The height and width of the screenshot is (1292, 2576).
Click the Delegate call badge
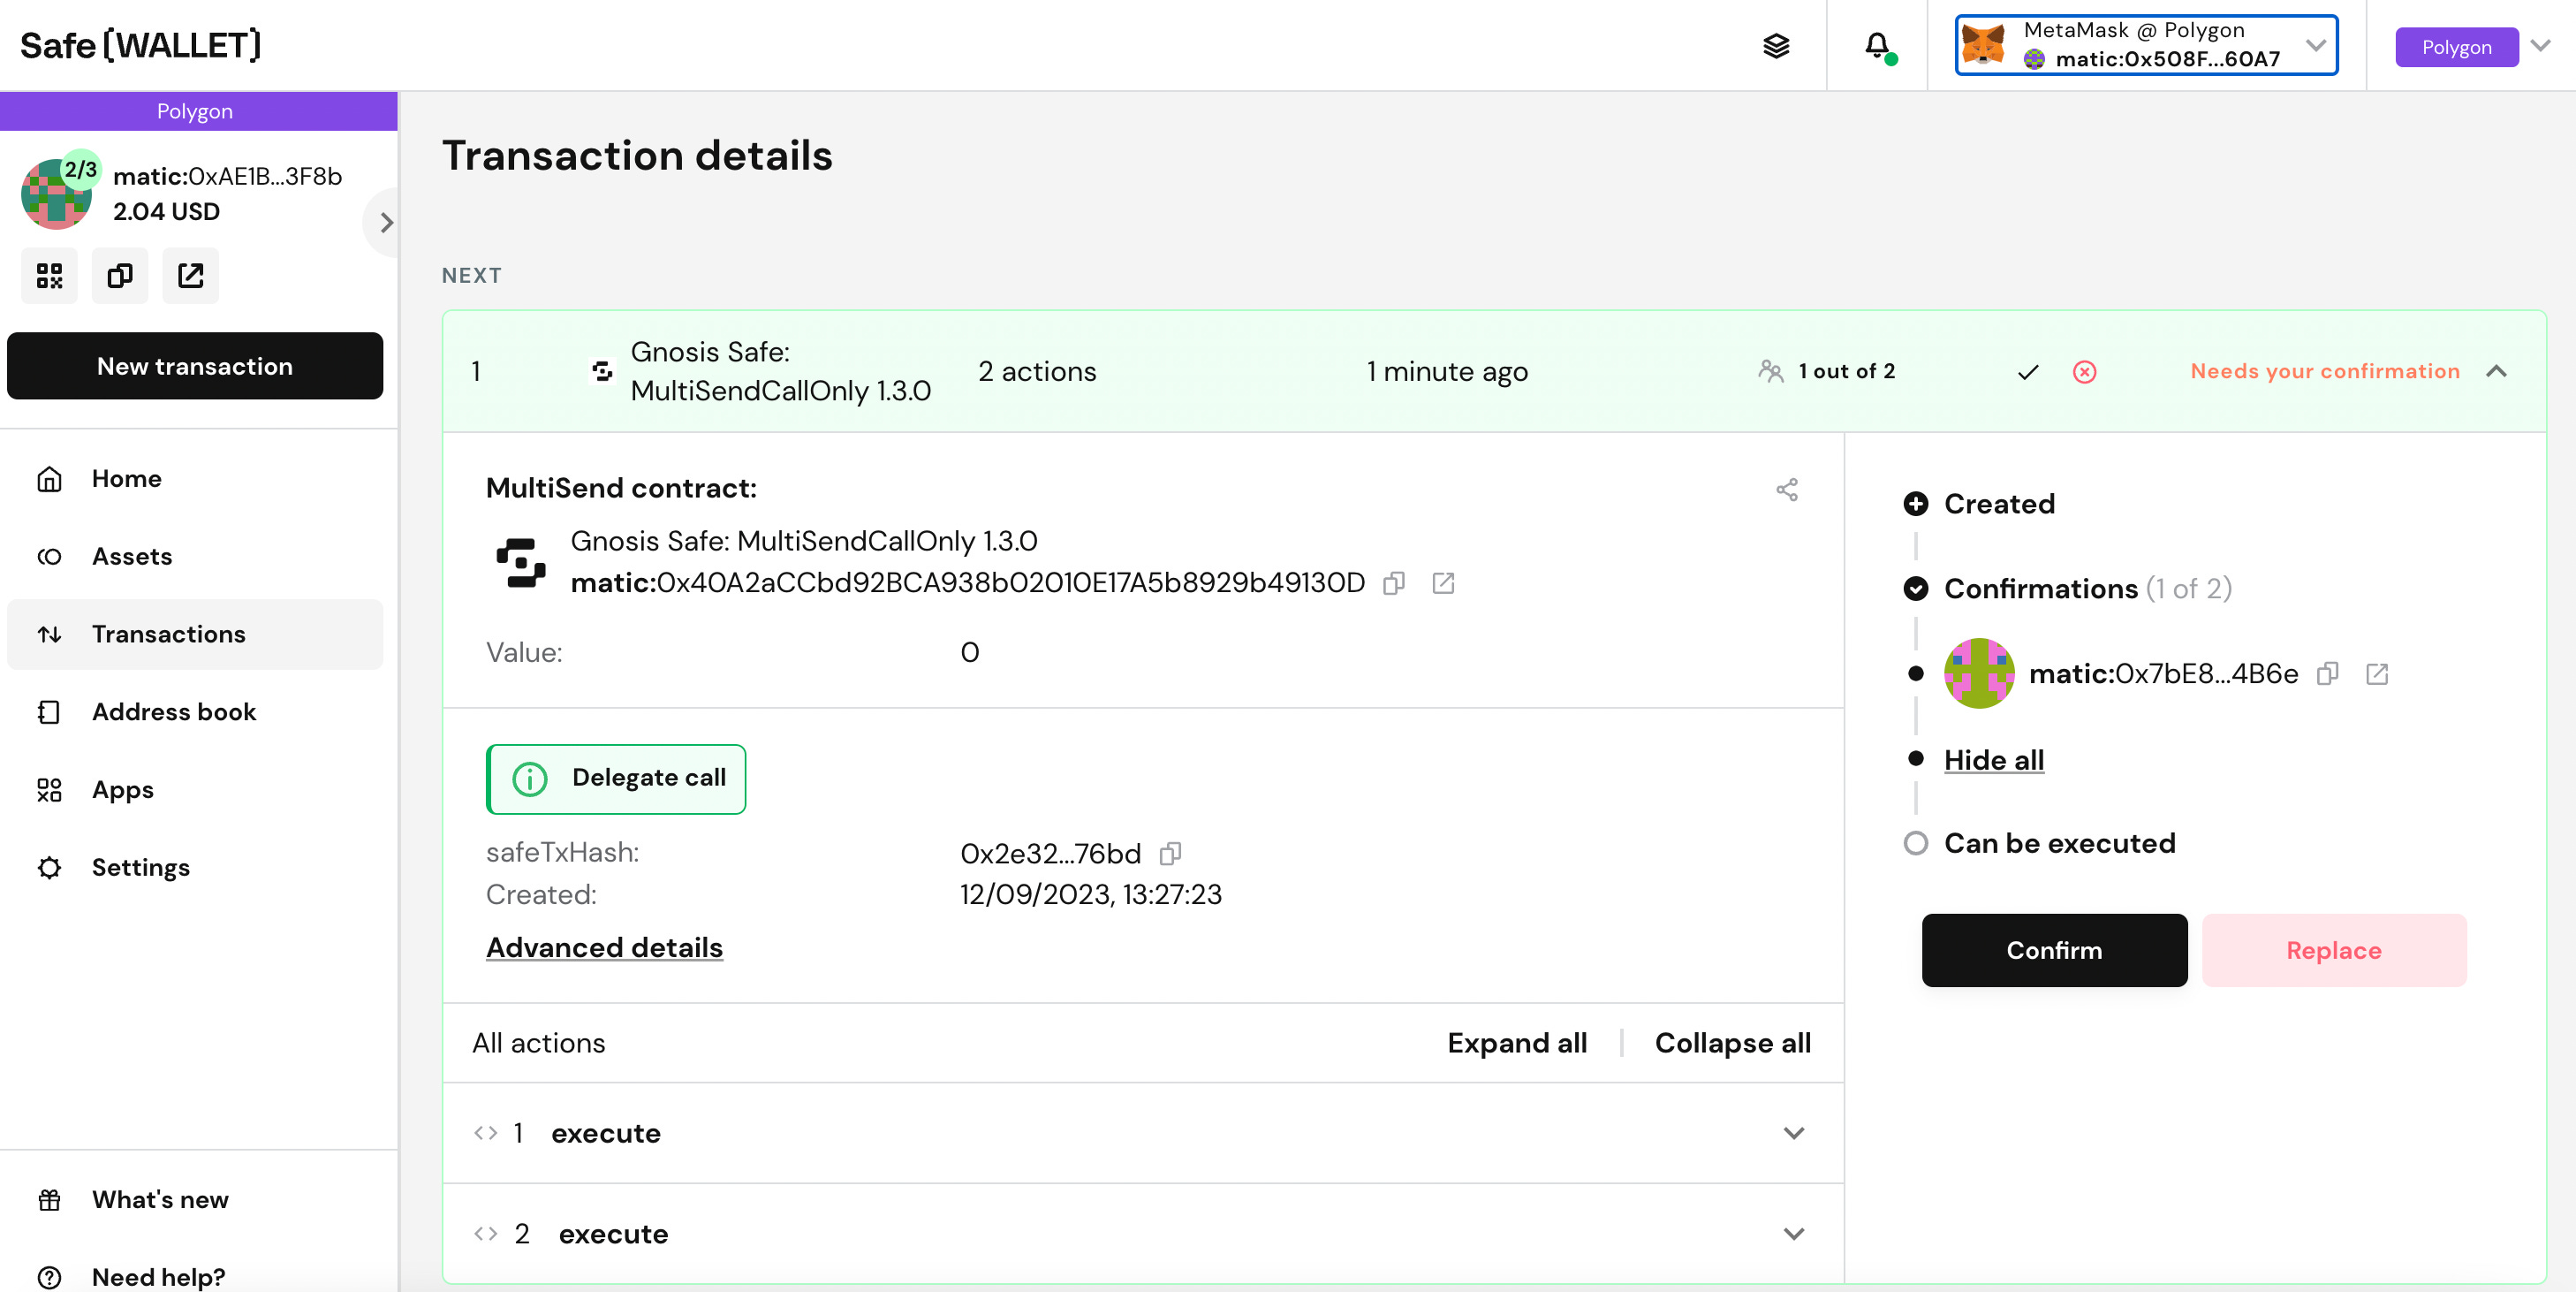(x=616, y=778)
